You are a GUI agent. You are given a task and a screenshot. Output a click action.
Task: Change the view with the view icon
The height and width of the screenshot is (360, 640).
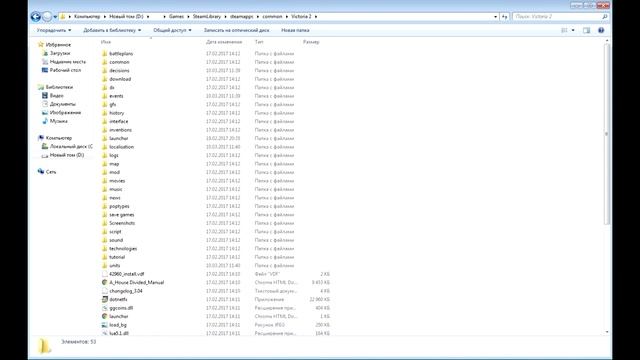[x=564, y=30]
